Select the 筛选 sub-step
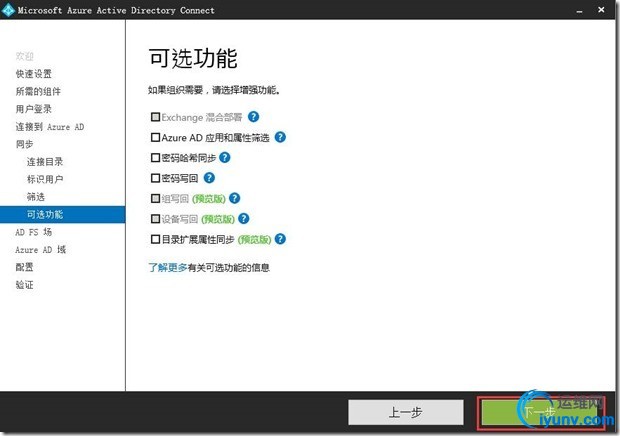 tap(36, 197)
